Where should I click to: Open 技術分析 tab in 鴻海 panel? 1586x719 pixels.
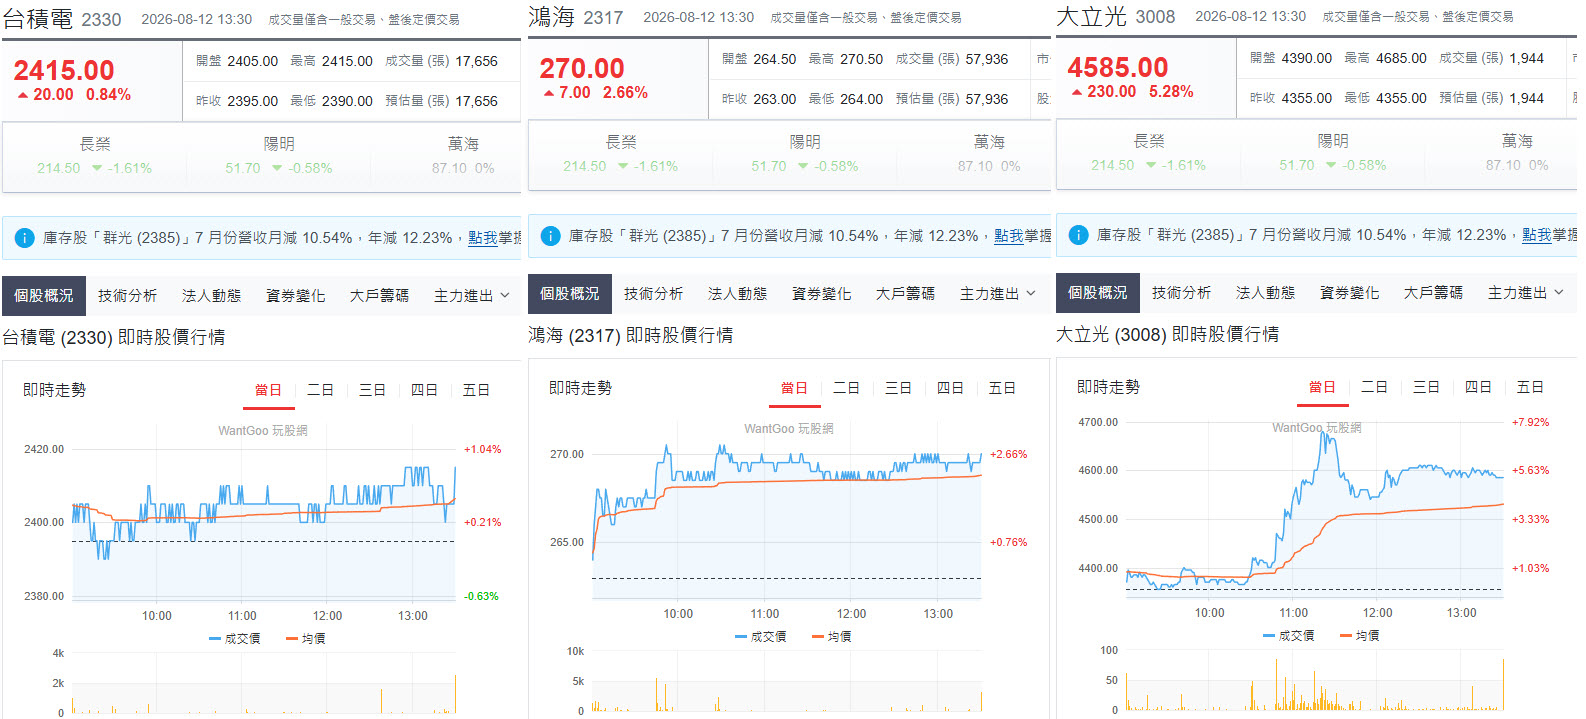[653, 294]
